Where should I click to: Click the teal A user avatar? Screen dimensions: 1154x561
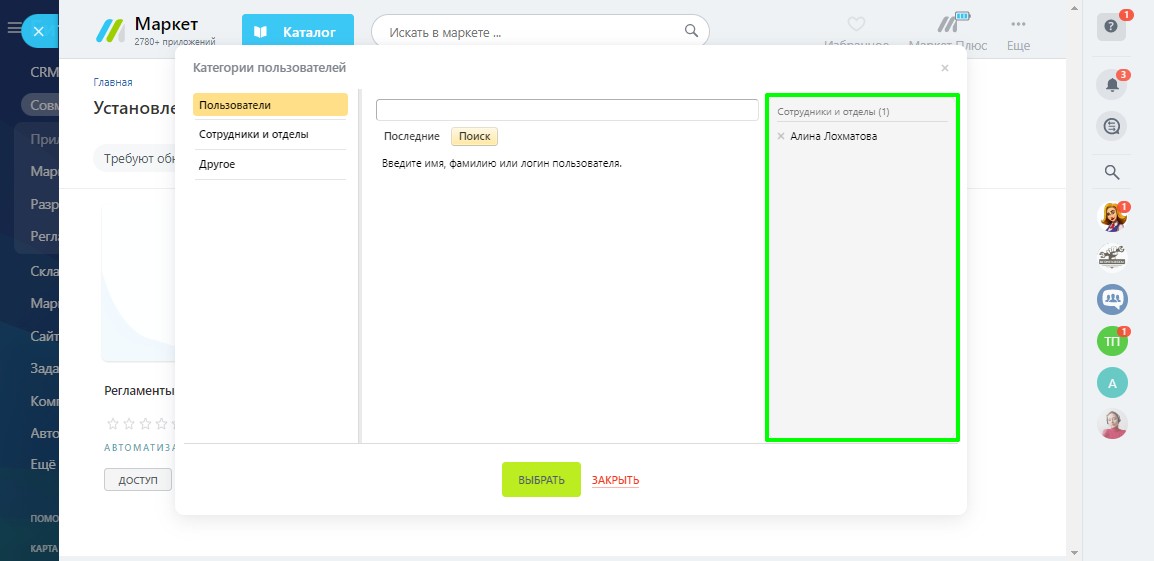[x=1111, y=382]
